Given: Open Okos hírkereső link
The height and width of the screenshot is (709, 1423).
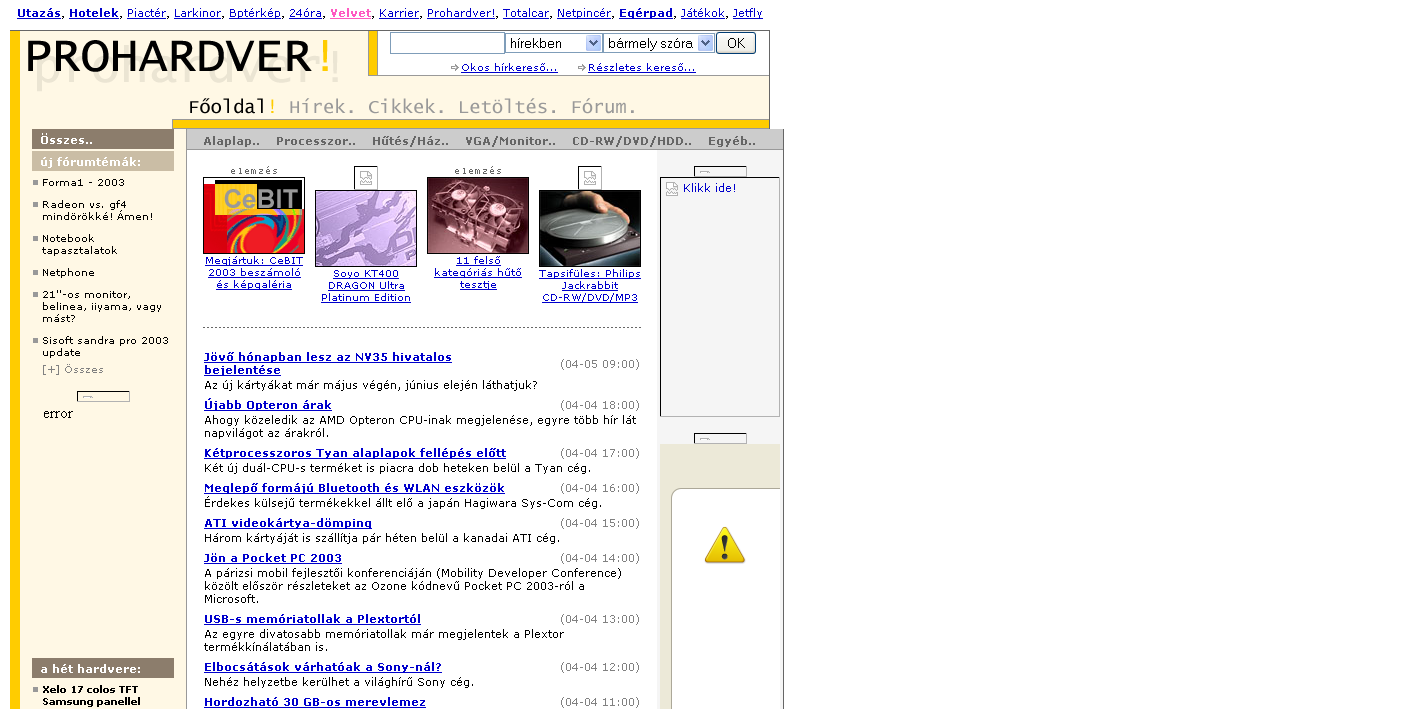Looking at the screenshot, I should click(x=509, y=68).
